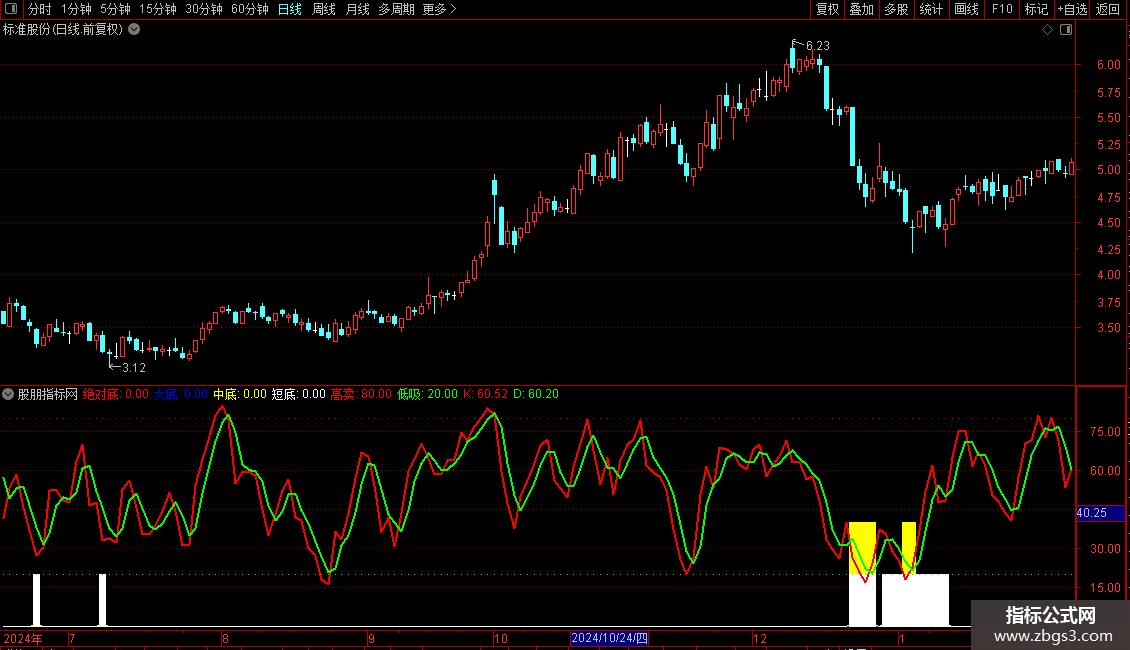Open the 多股 multi-stock view
The height and width of the screenshot is (650, 1130).
(x=896, y=9)
